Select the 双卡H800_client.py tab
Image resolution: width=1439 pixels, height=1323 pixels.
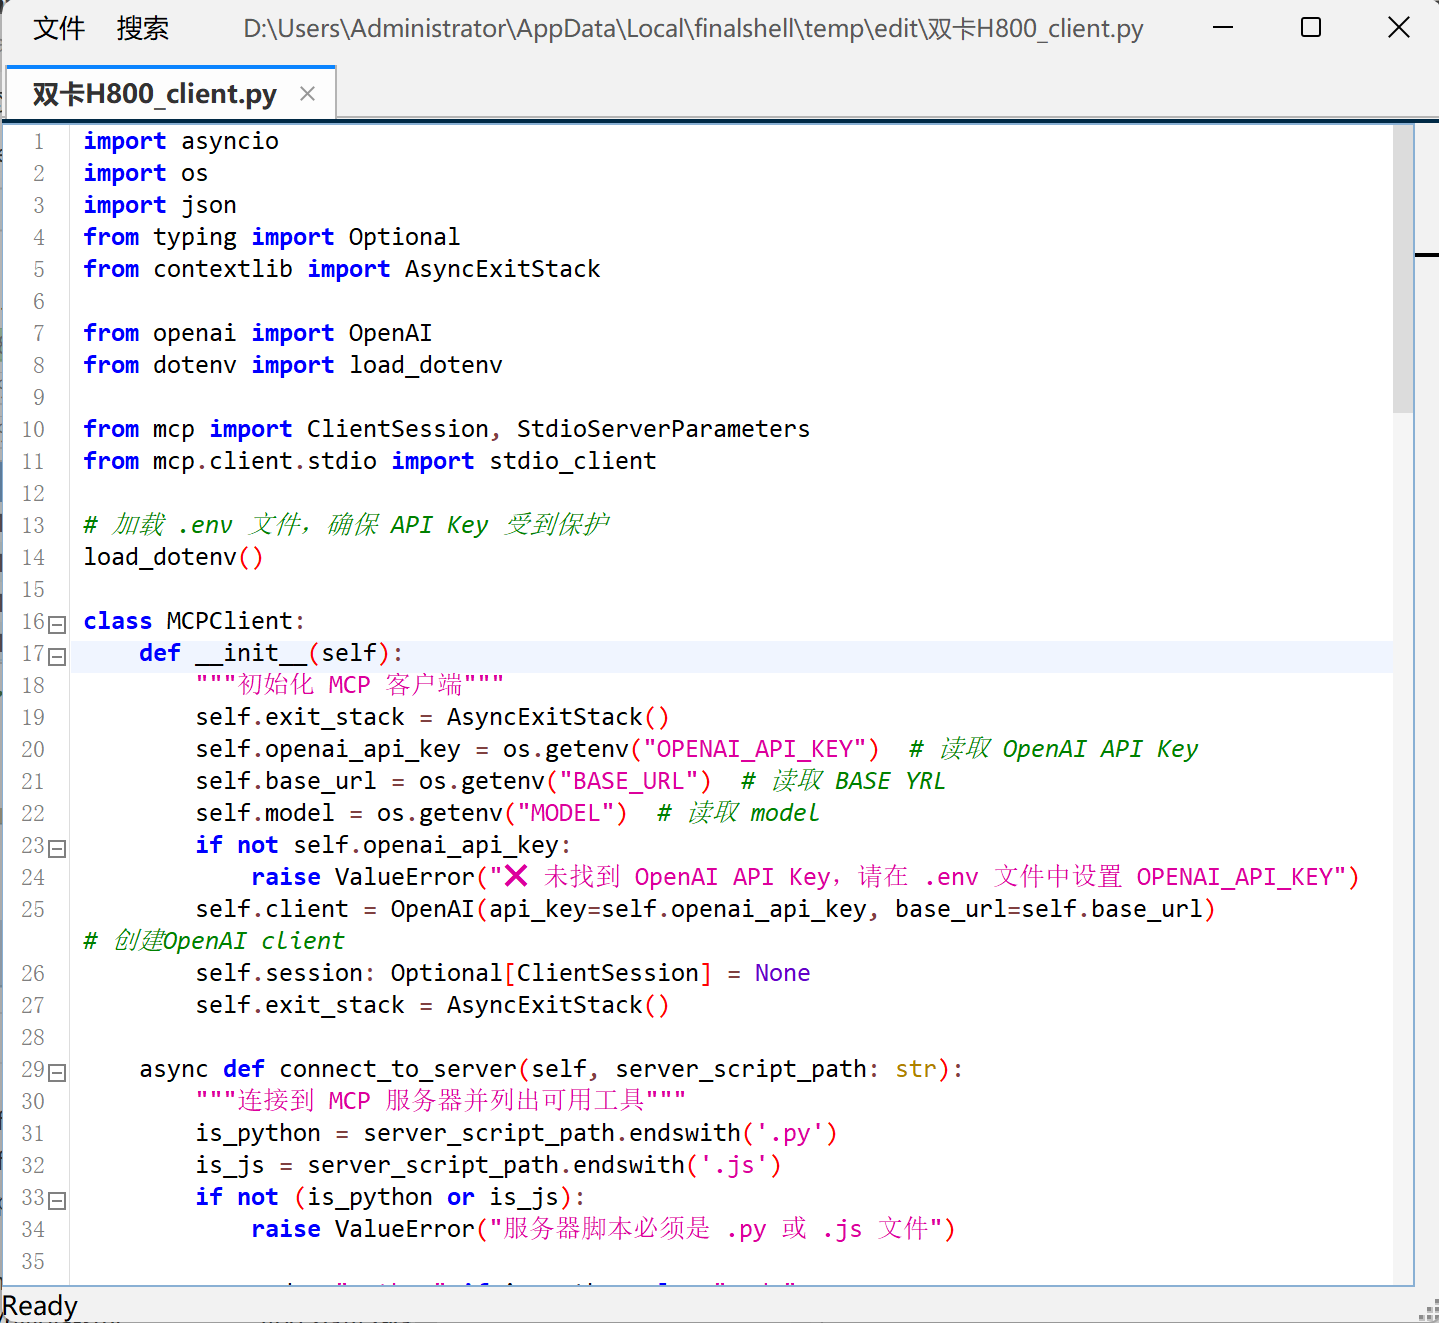(155, 94)
